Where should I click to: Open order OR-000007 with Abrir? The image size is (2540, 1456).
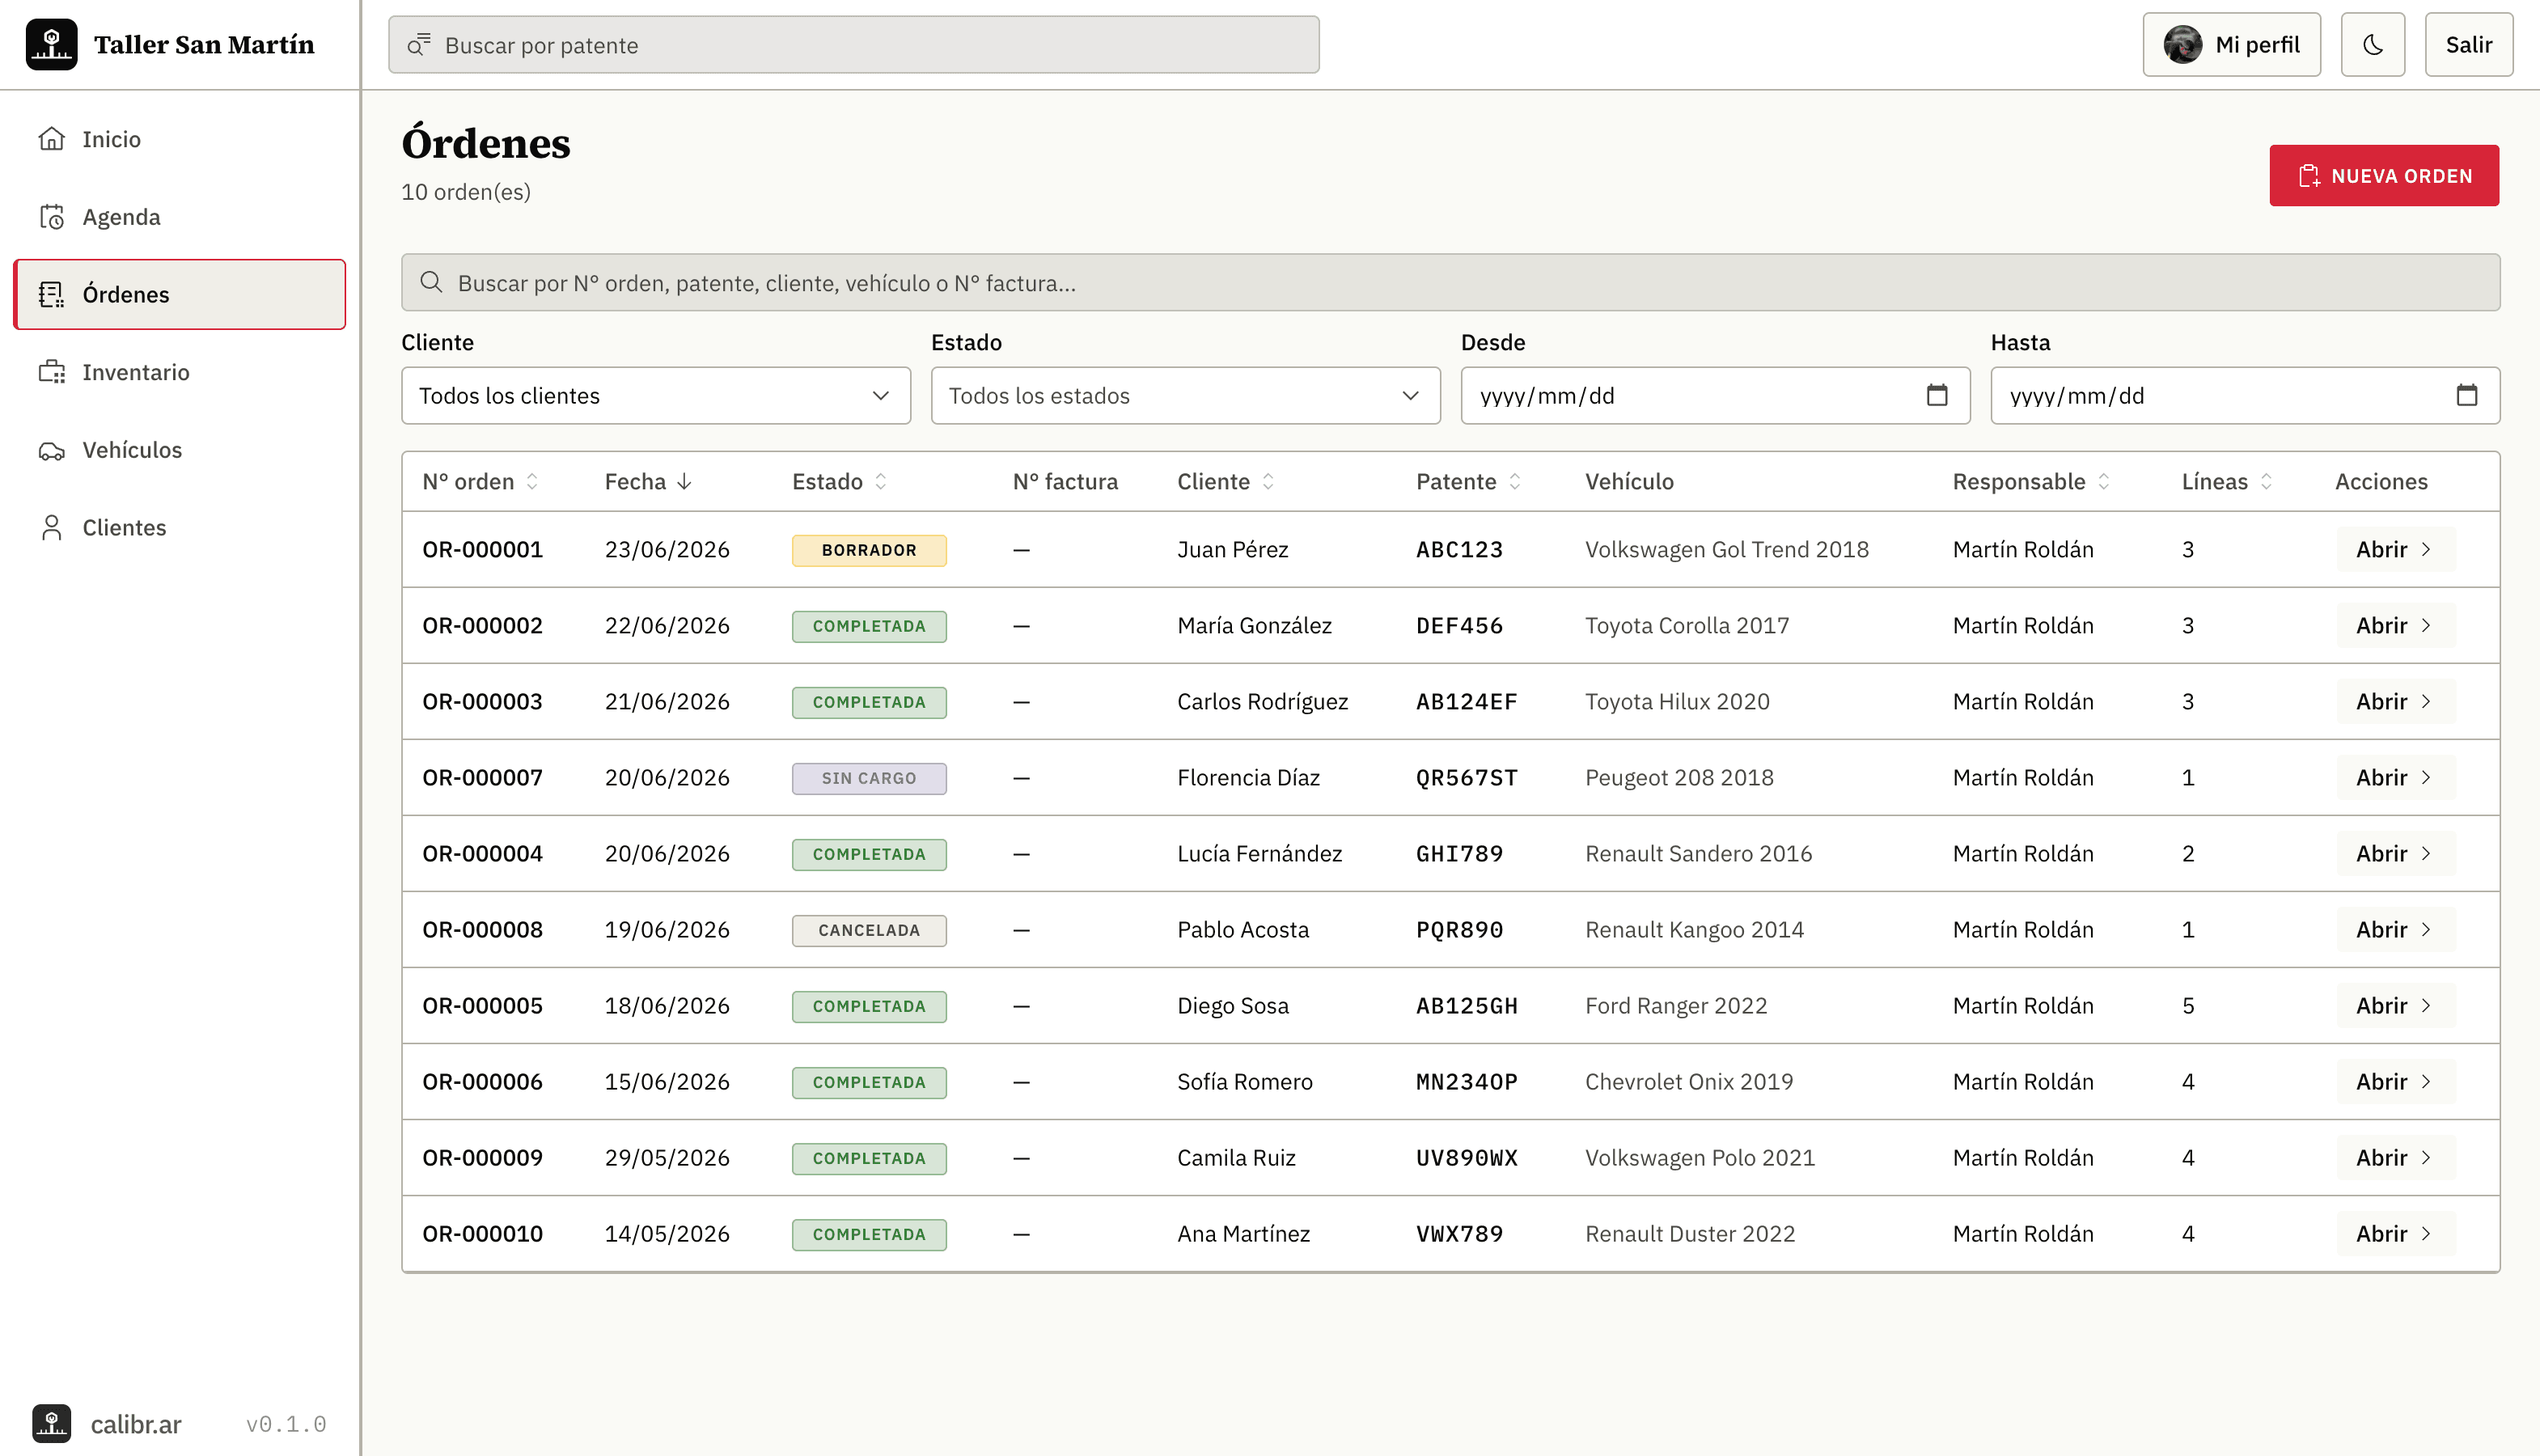pyautogui.click(x=2395, y=777)
